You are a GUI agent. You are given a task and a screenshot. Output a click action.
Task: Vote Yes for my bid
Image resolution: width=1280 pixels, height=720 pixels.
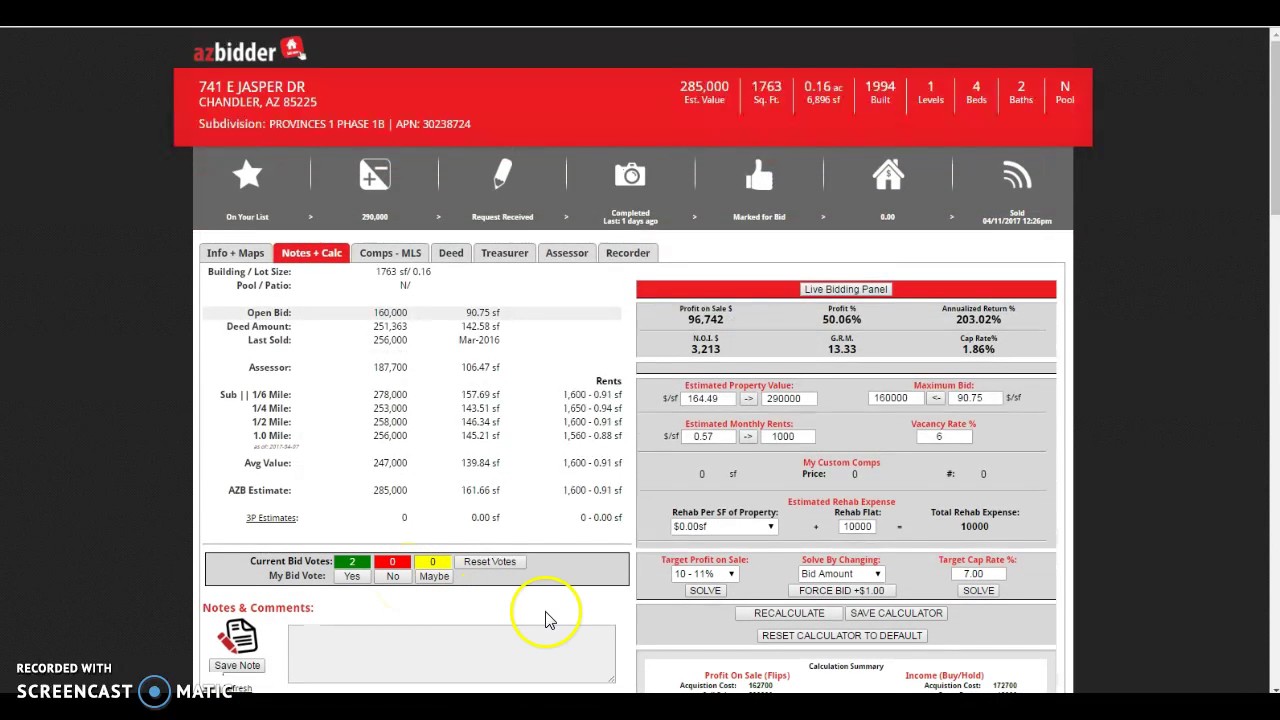click(x=352, y=576)
